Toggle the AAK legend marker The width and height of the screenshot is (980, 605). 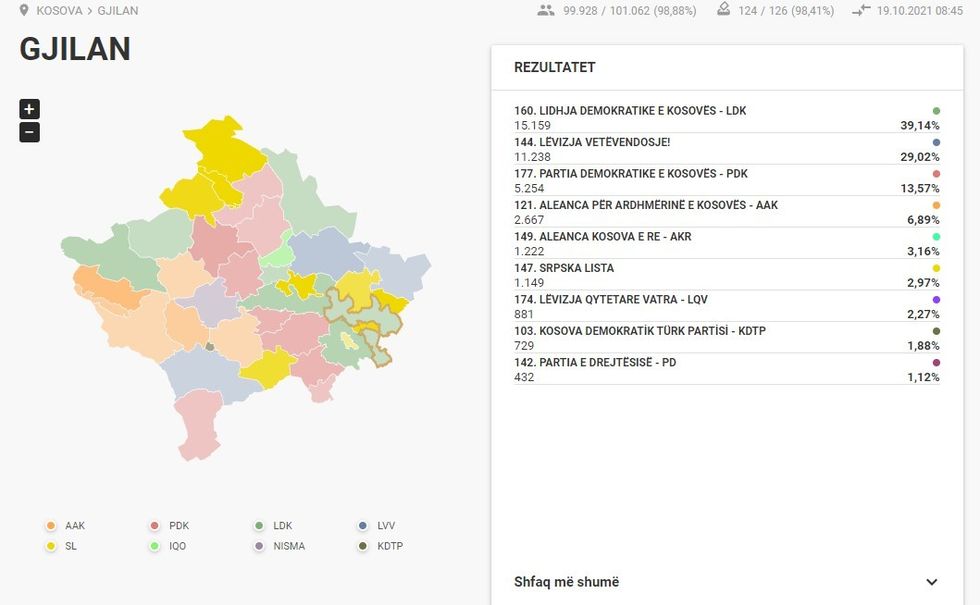pos(50,525)
